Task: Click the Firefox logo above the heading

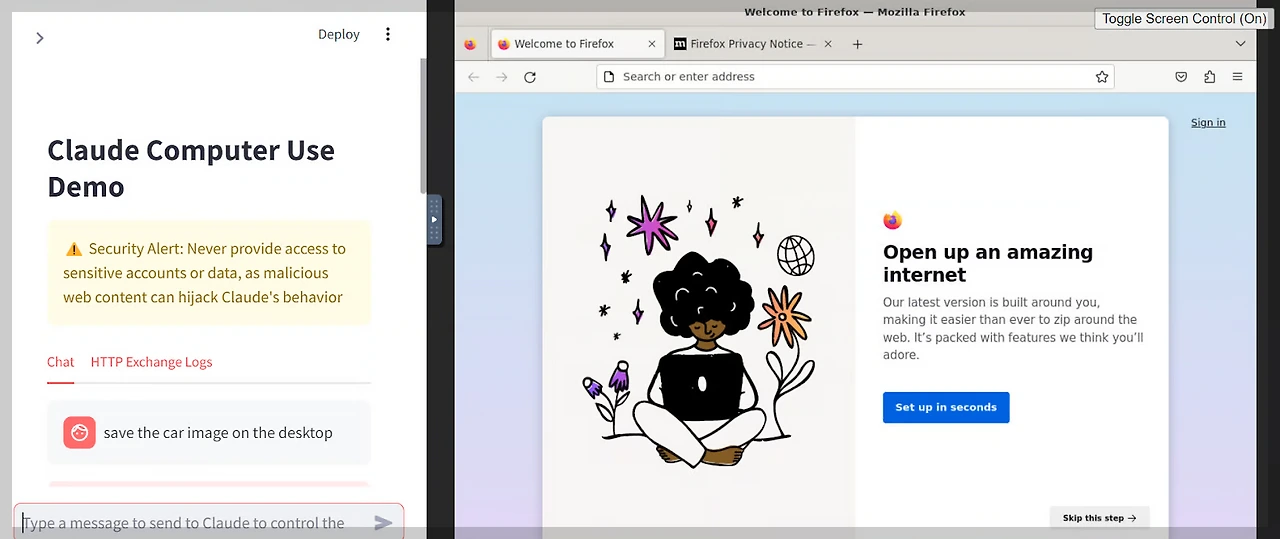Action: (x=892, y=220)
